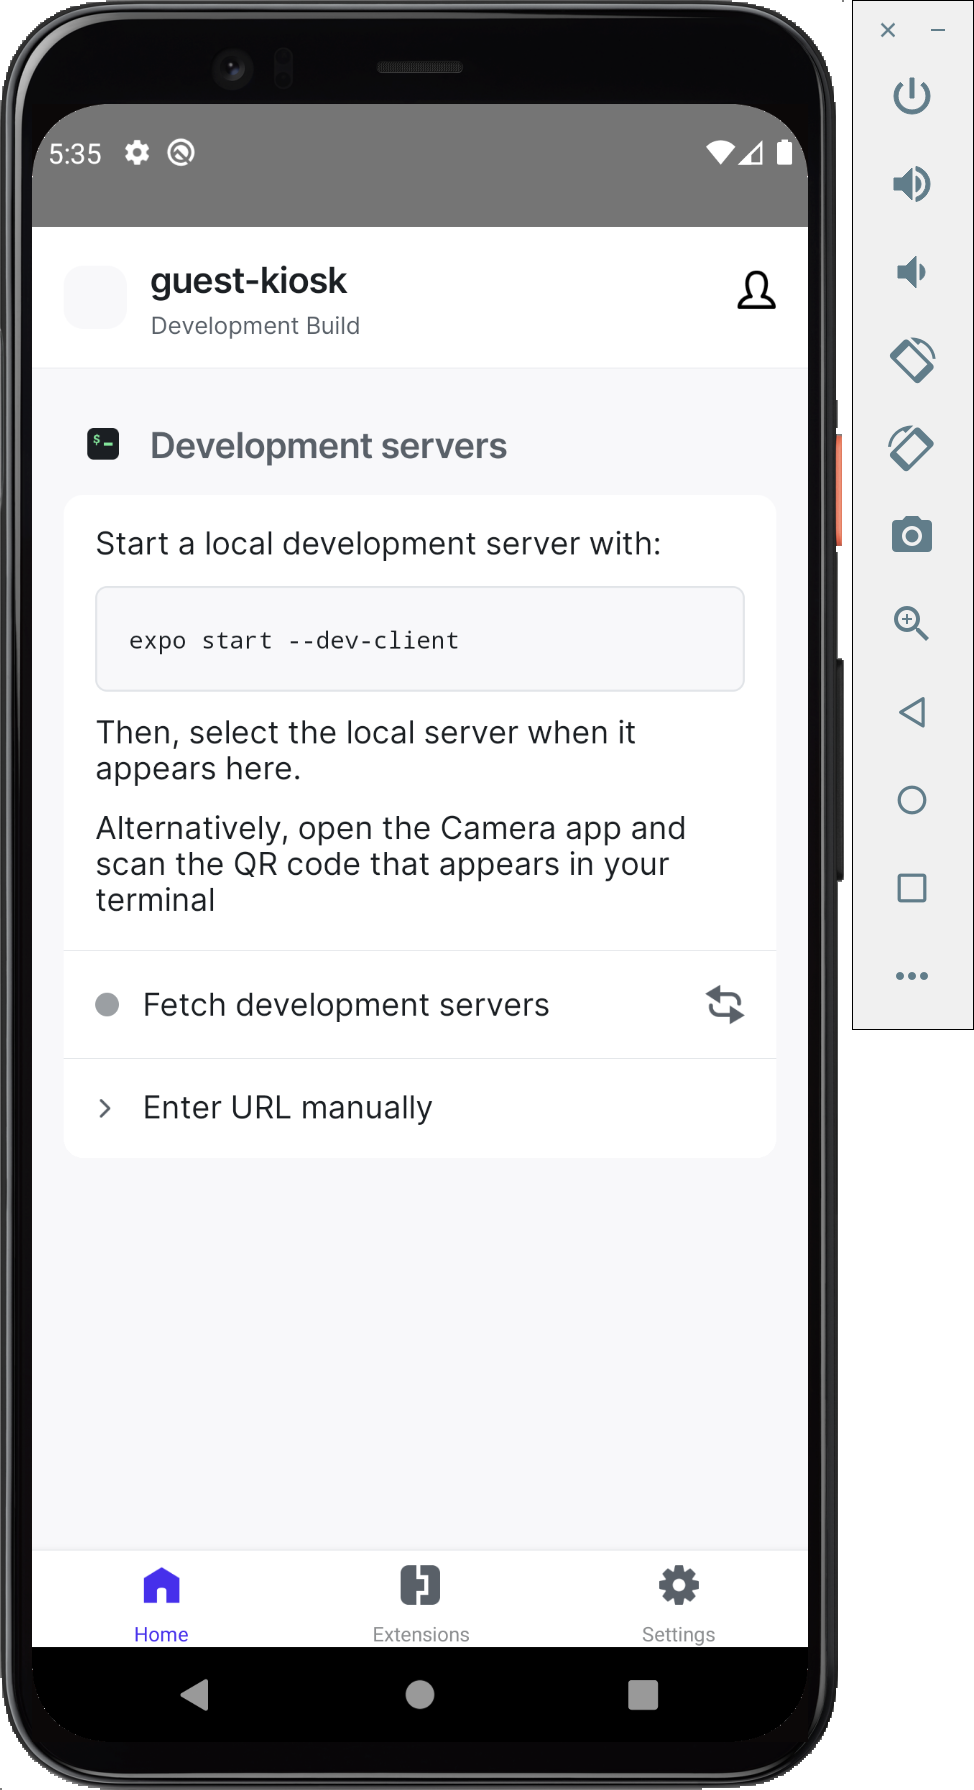Viewport: 974px width, 1790px height.
Task: Take a screenshot with the emulator camera icon
Action: 912,536
